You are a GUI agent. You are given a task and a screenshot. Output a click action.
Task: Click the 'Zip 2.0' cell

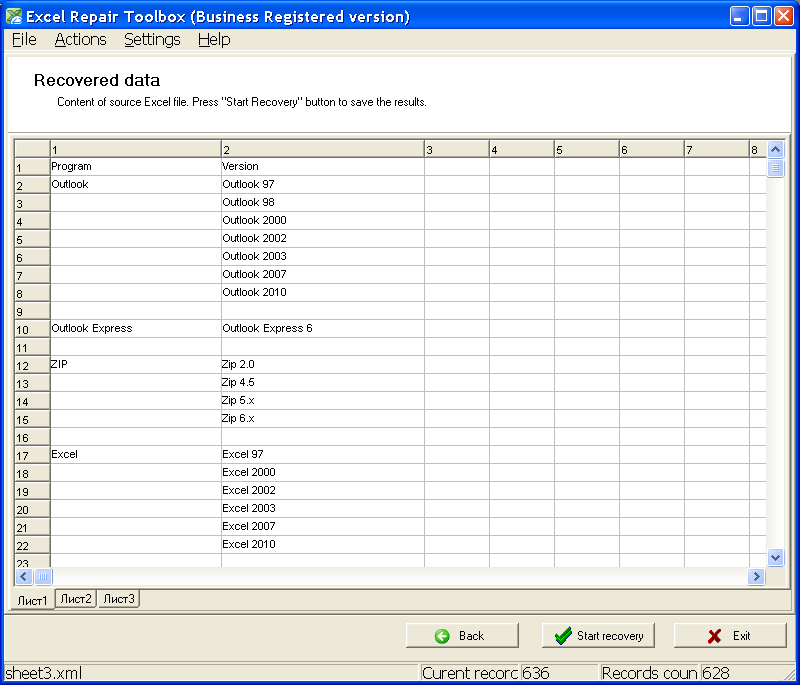pyautogui.click(x=322, y=364)
